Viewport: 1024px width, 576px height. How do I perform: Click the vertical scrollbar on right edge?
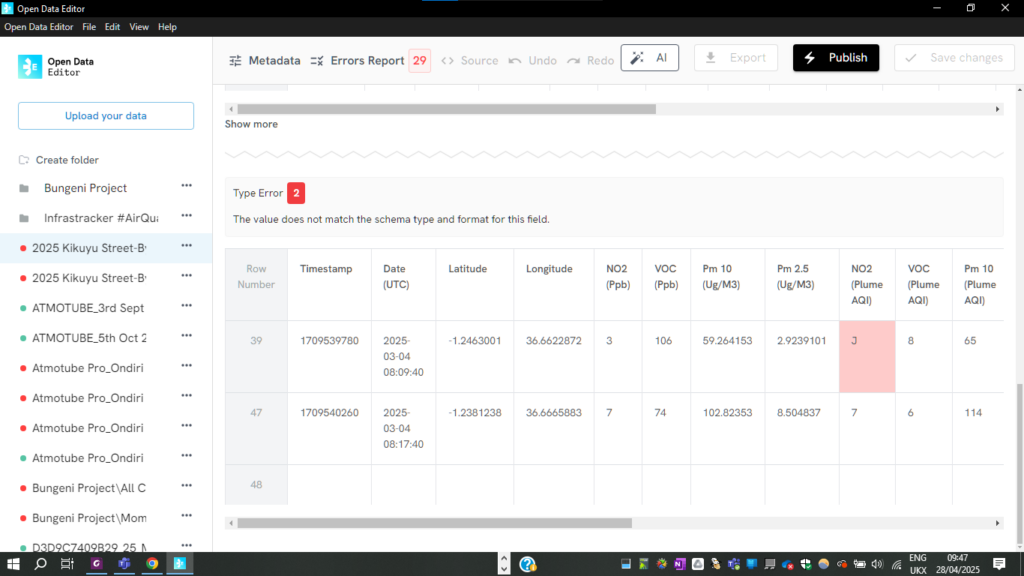click(1019, 464)
